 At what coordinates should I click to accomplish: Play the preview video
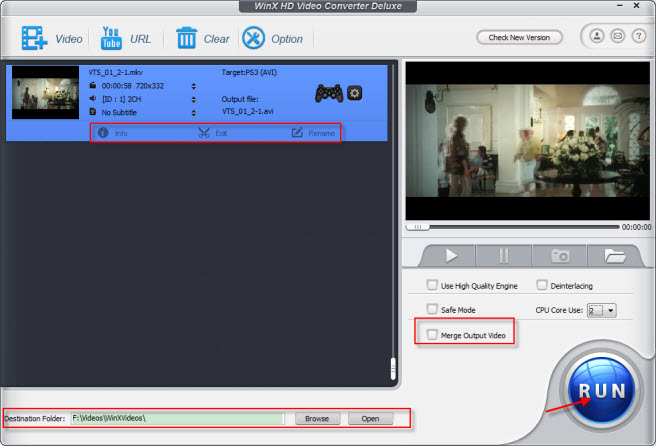[451, 256]
